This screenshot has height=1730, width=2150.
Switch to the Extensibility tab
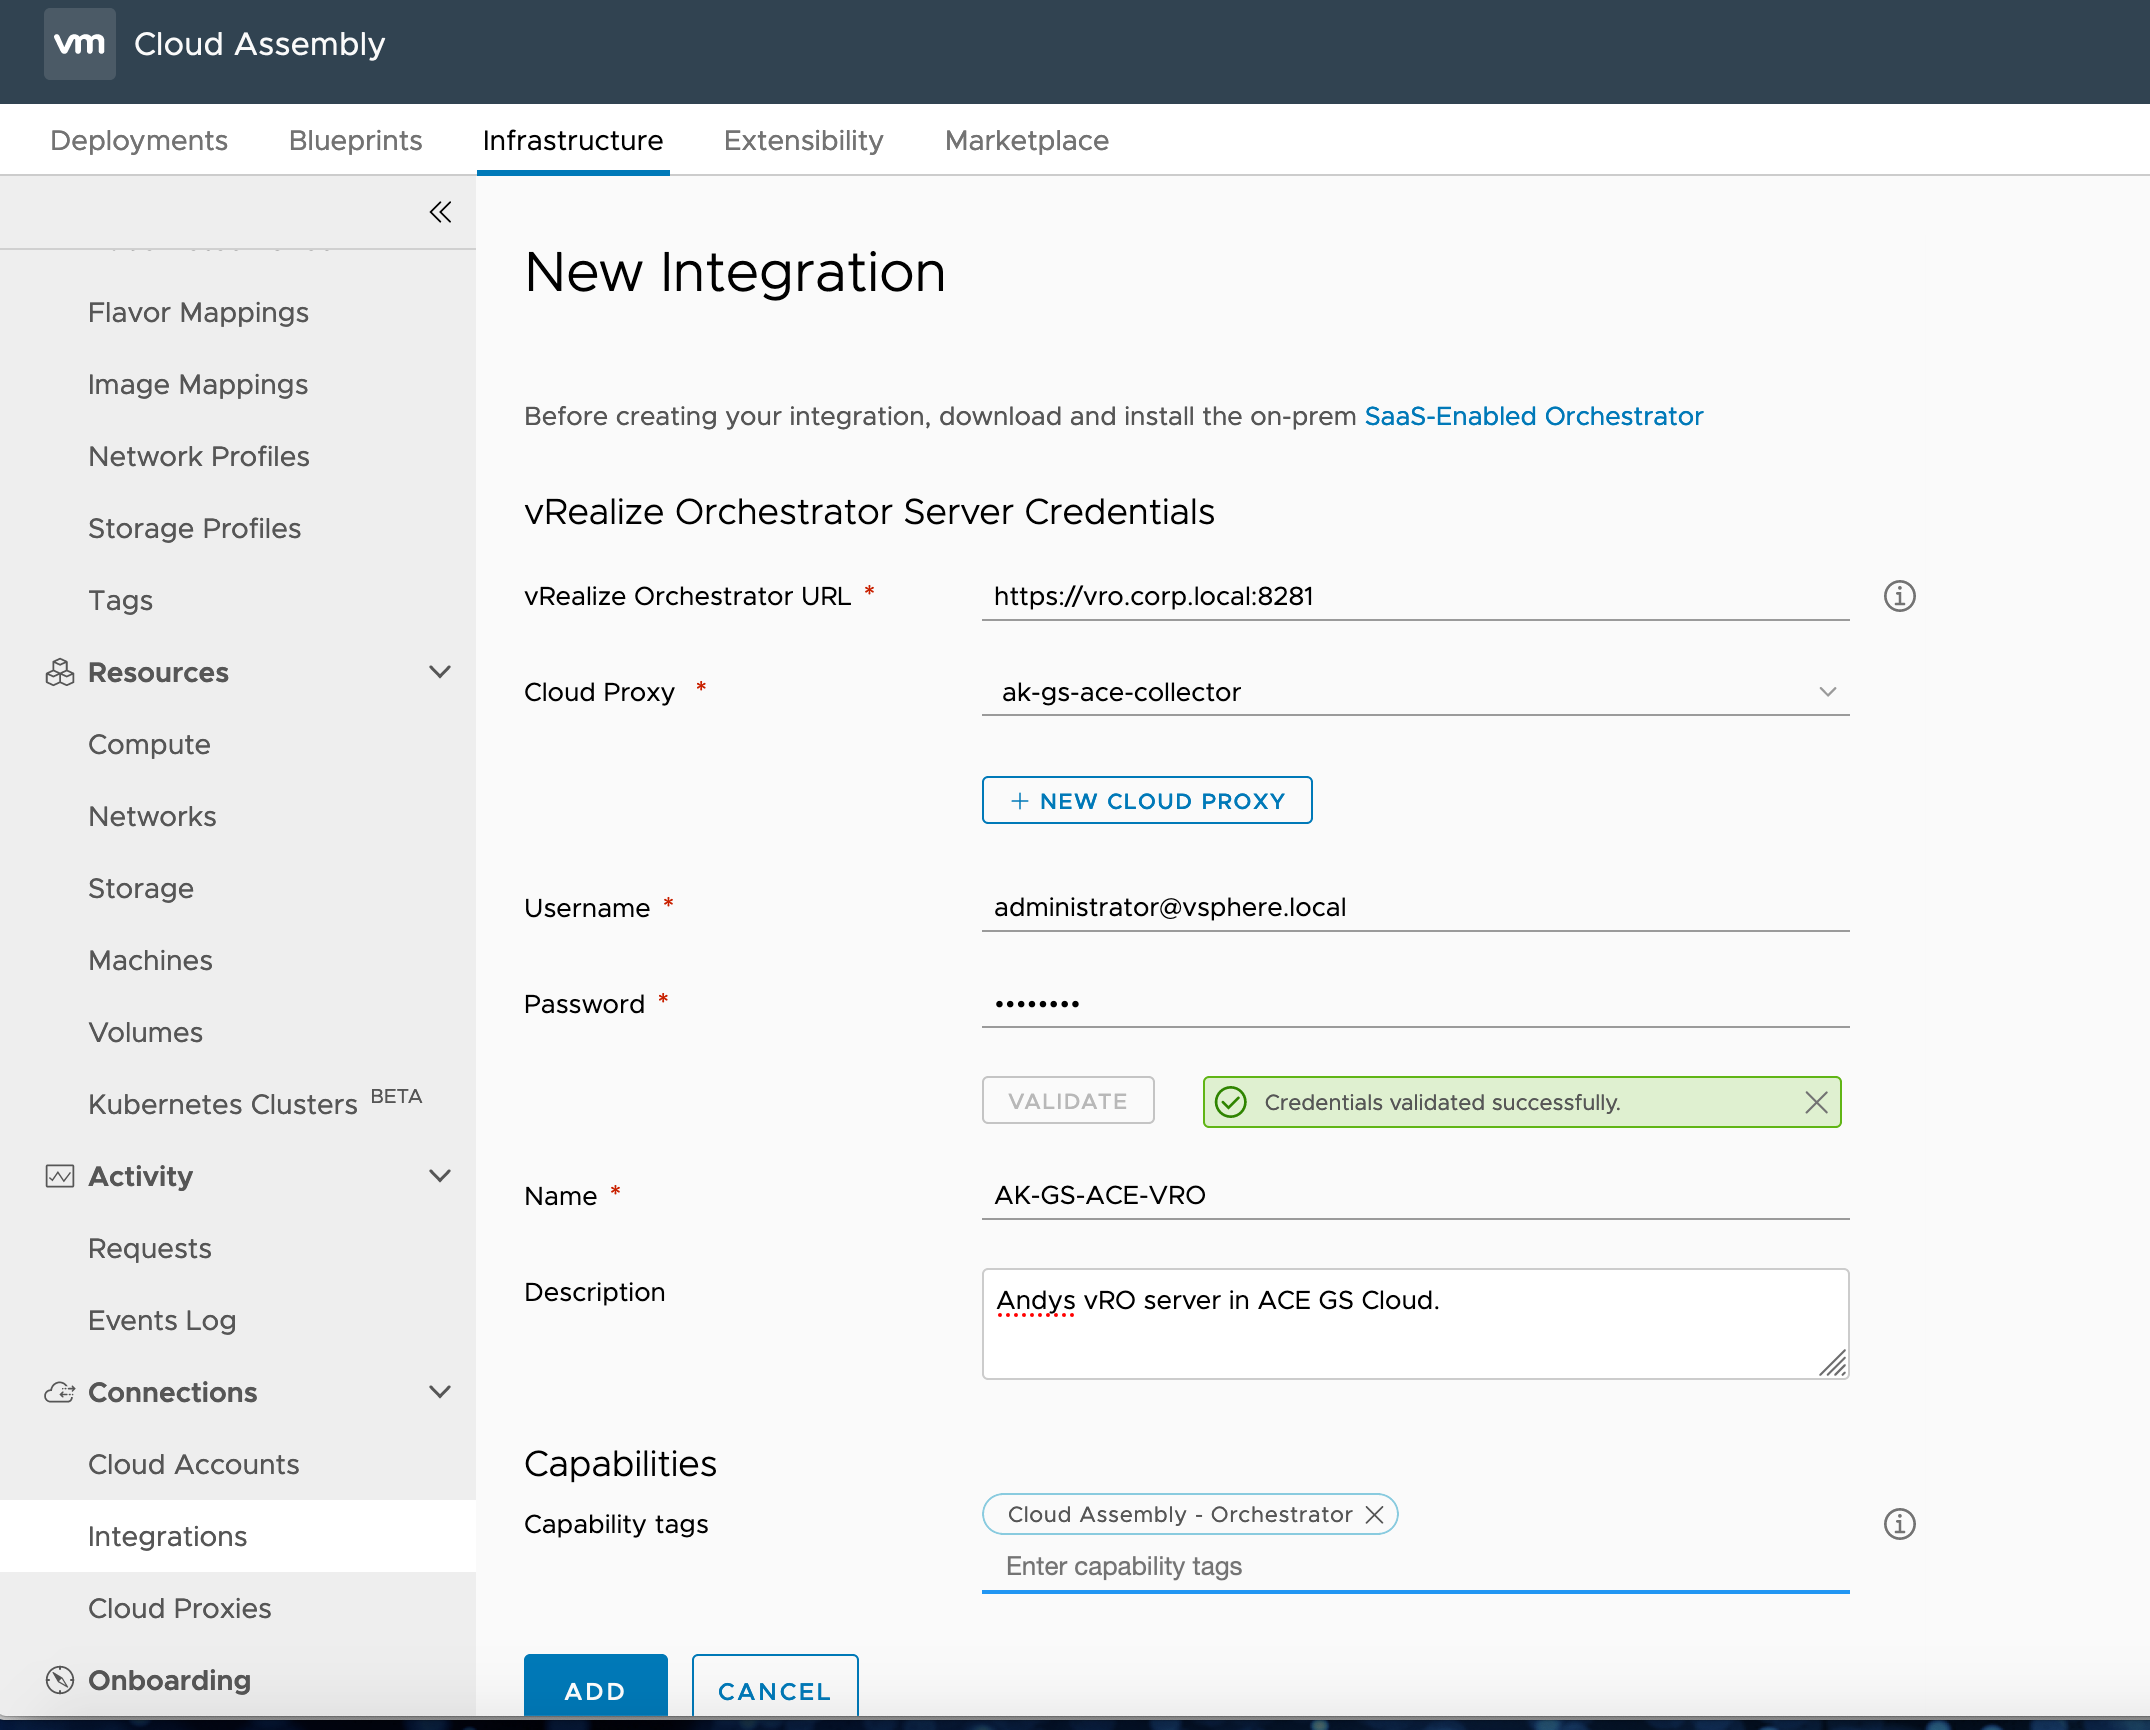(x=803, y=140)
